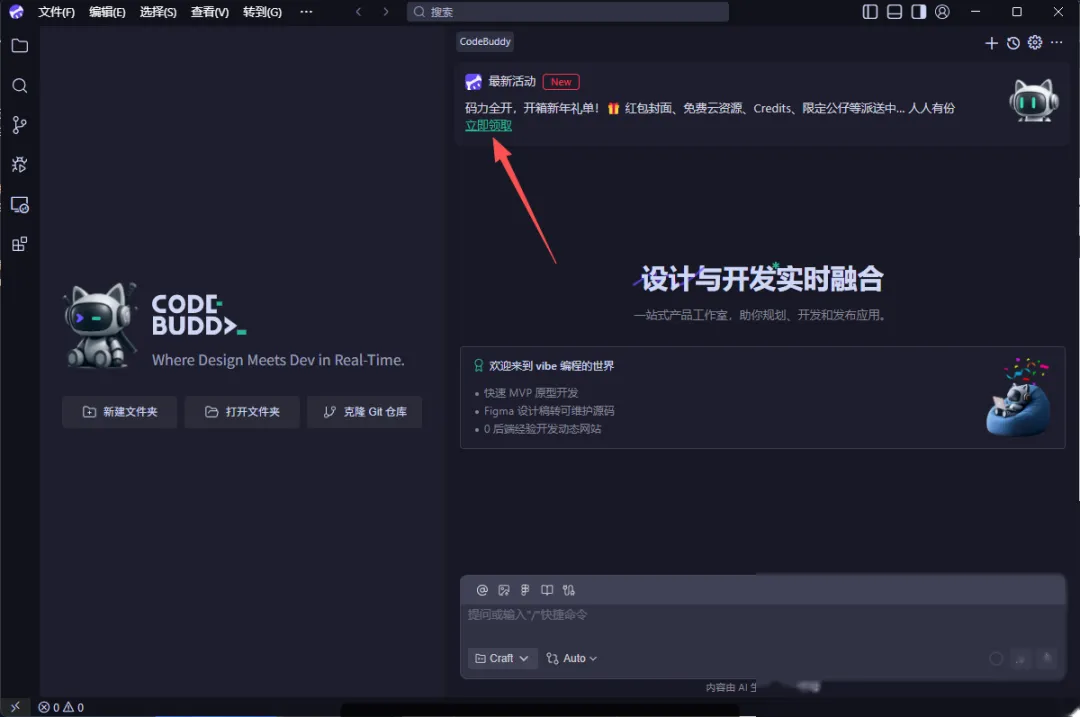Expand the menu bar overflow ellipsis
The height and width of the screenshot is (717, 1080).
(x=307, y=12)
